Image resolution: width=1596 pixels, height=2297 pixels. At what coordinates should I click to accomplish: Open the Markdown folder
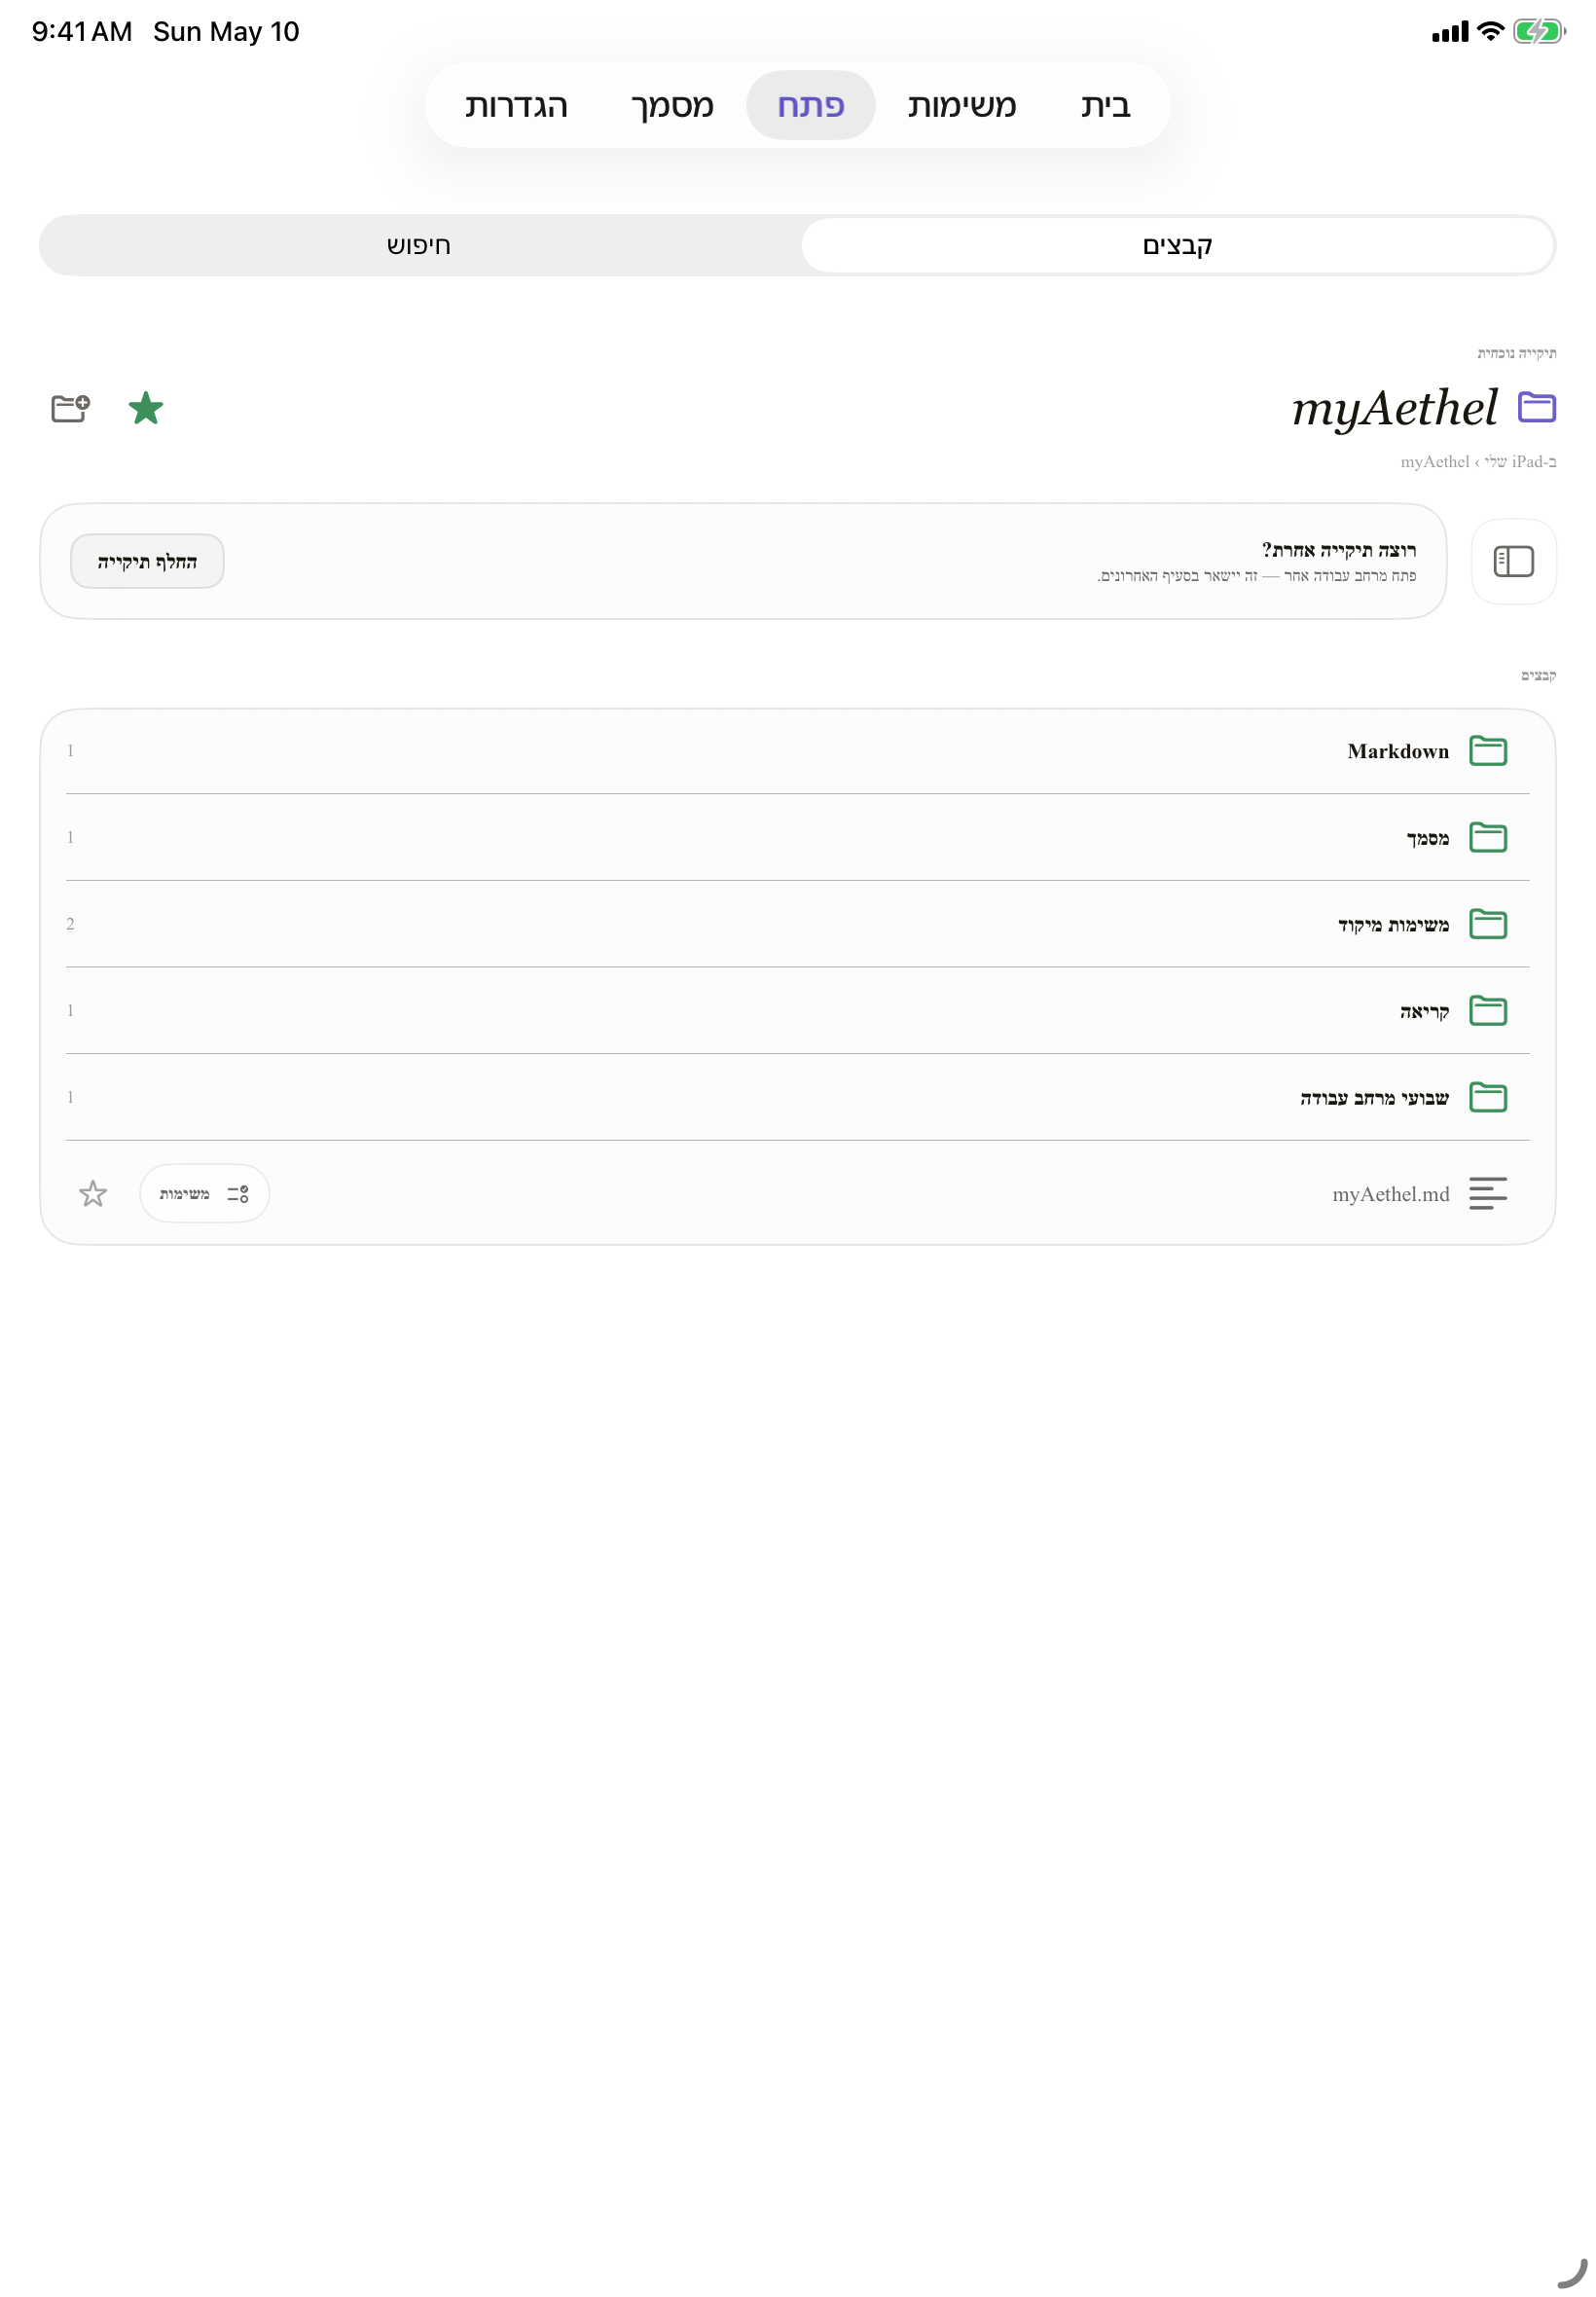click(x=797, y=751)
